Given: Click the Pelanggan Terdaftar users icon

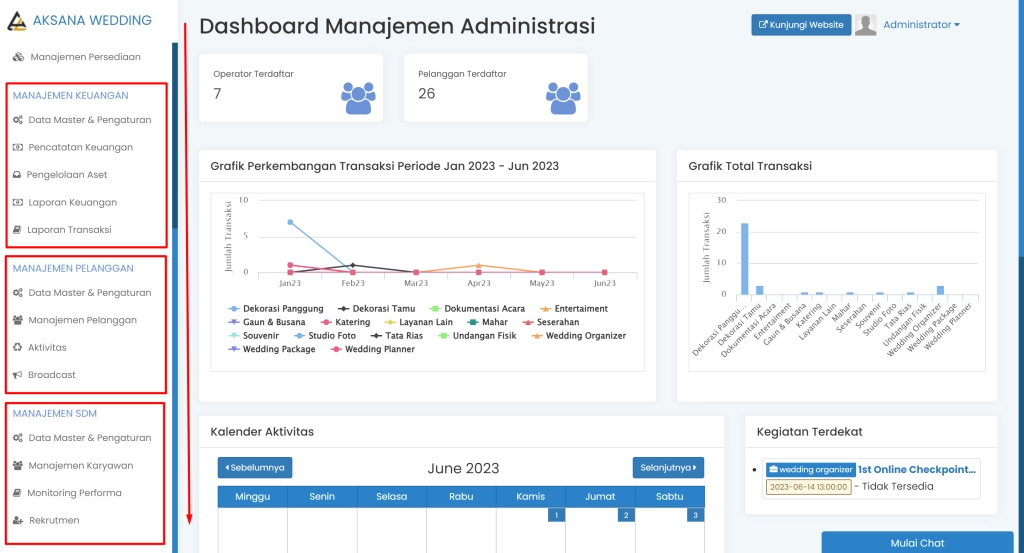Looking at the screenshot, I should [562, 97].
